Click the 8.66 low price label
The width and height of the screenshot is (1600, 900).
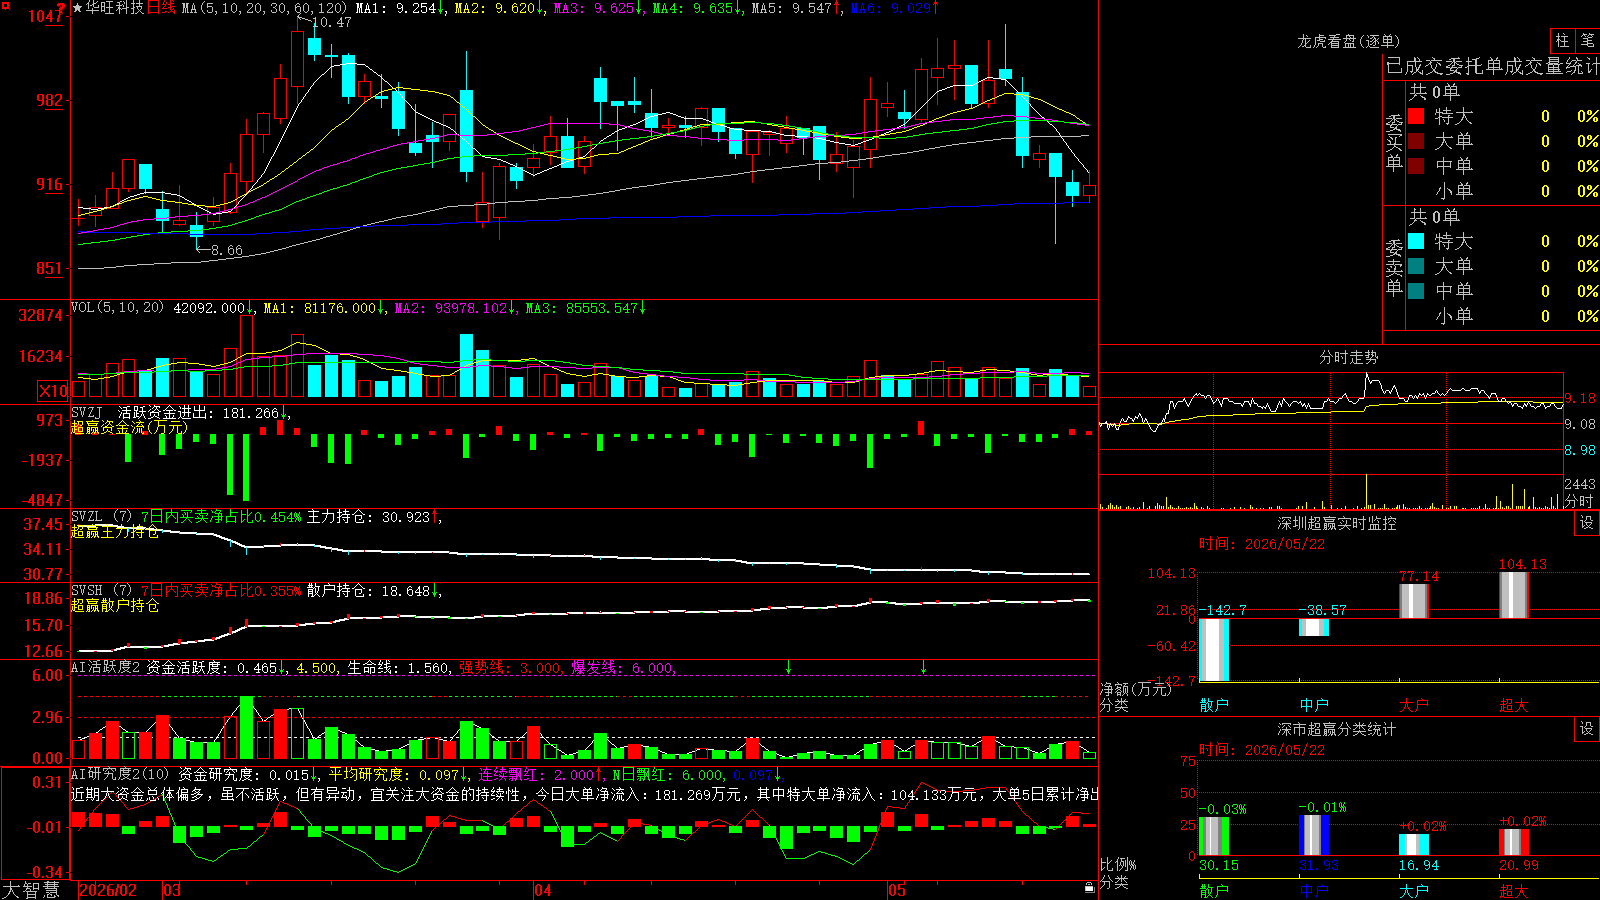click(227, 250)
